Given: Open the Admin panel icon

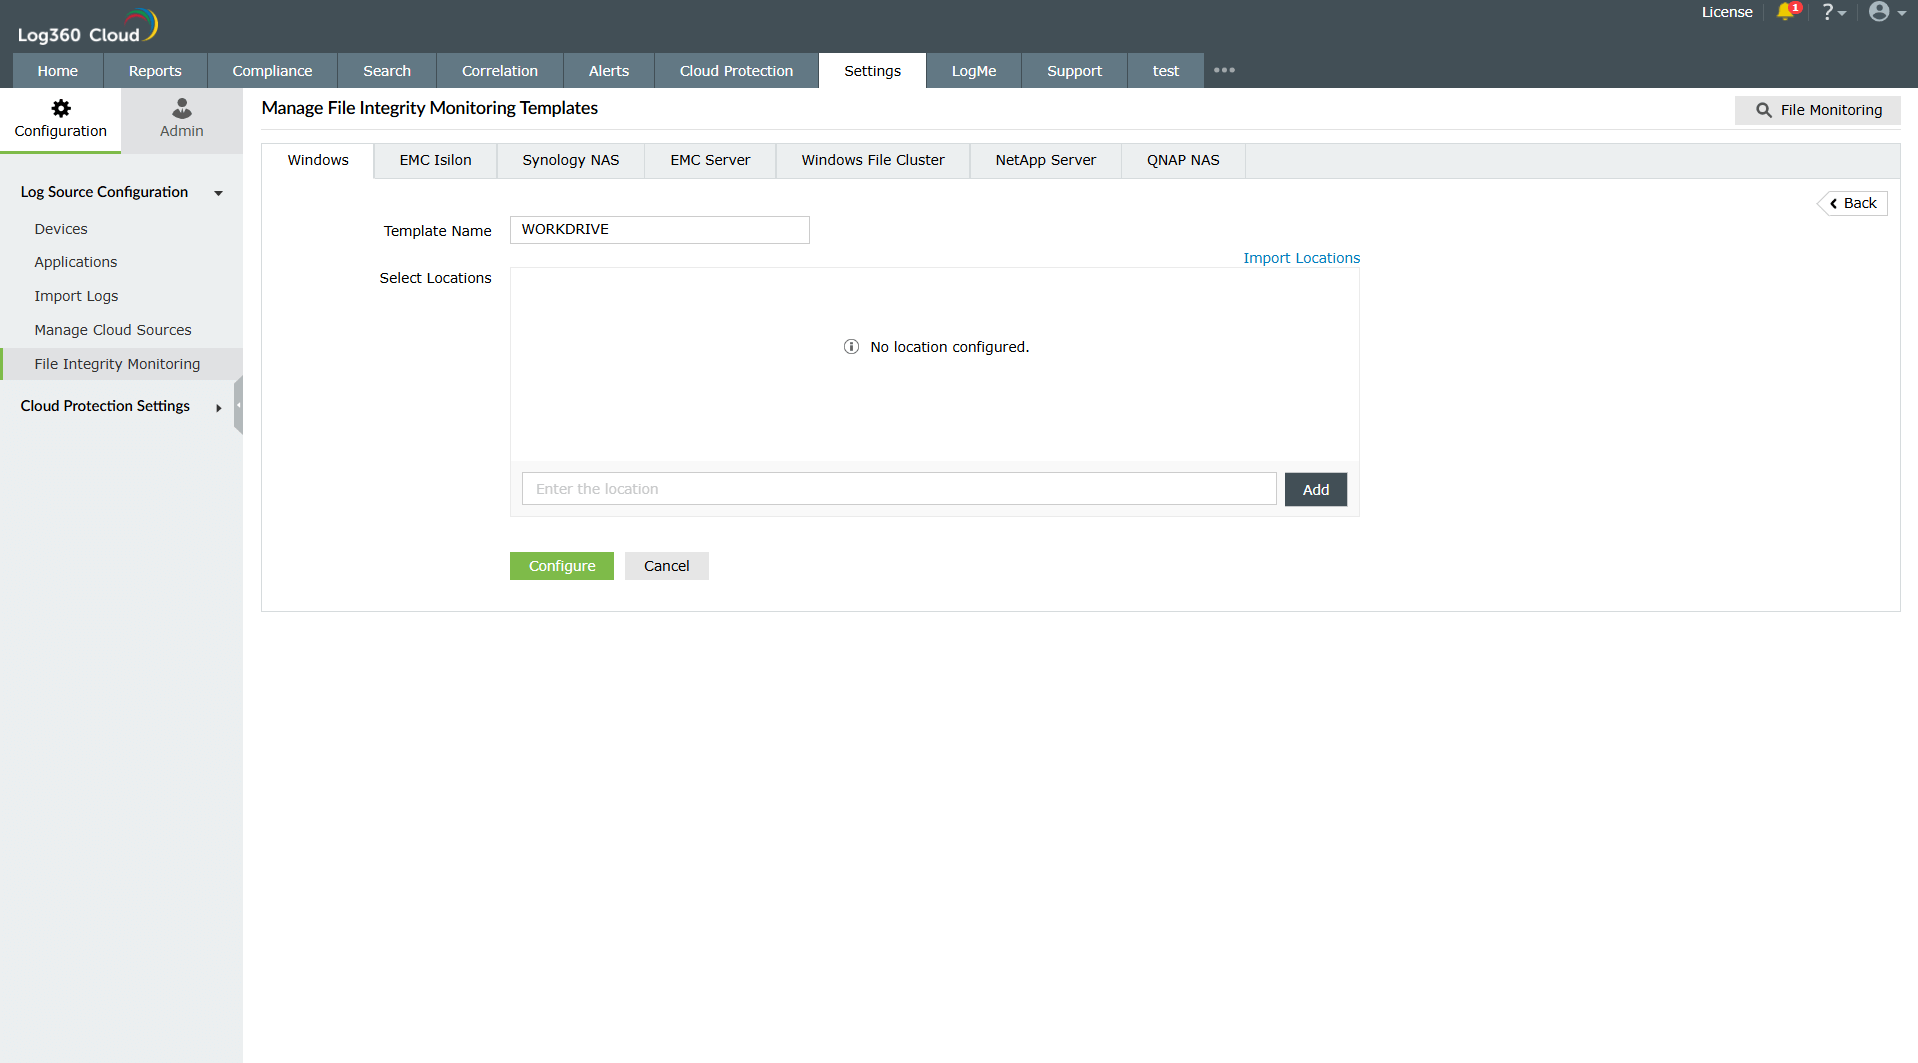Looking at the screenshot, I should (x=180, y=108).
